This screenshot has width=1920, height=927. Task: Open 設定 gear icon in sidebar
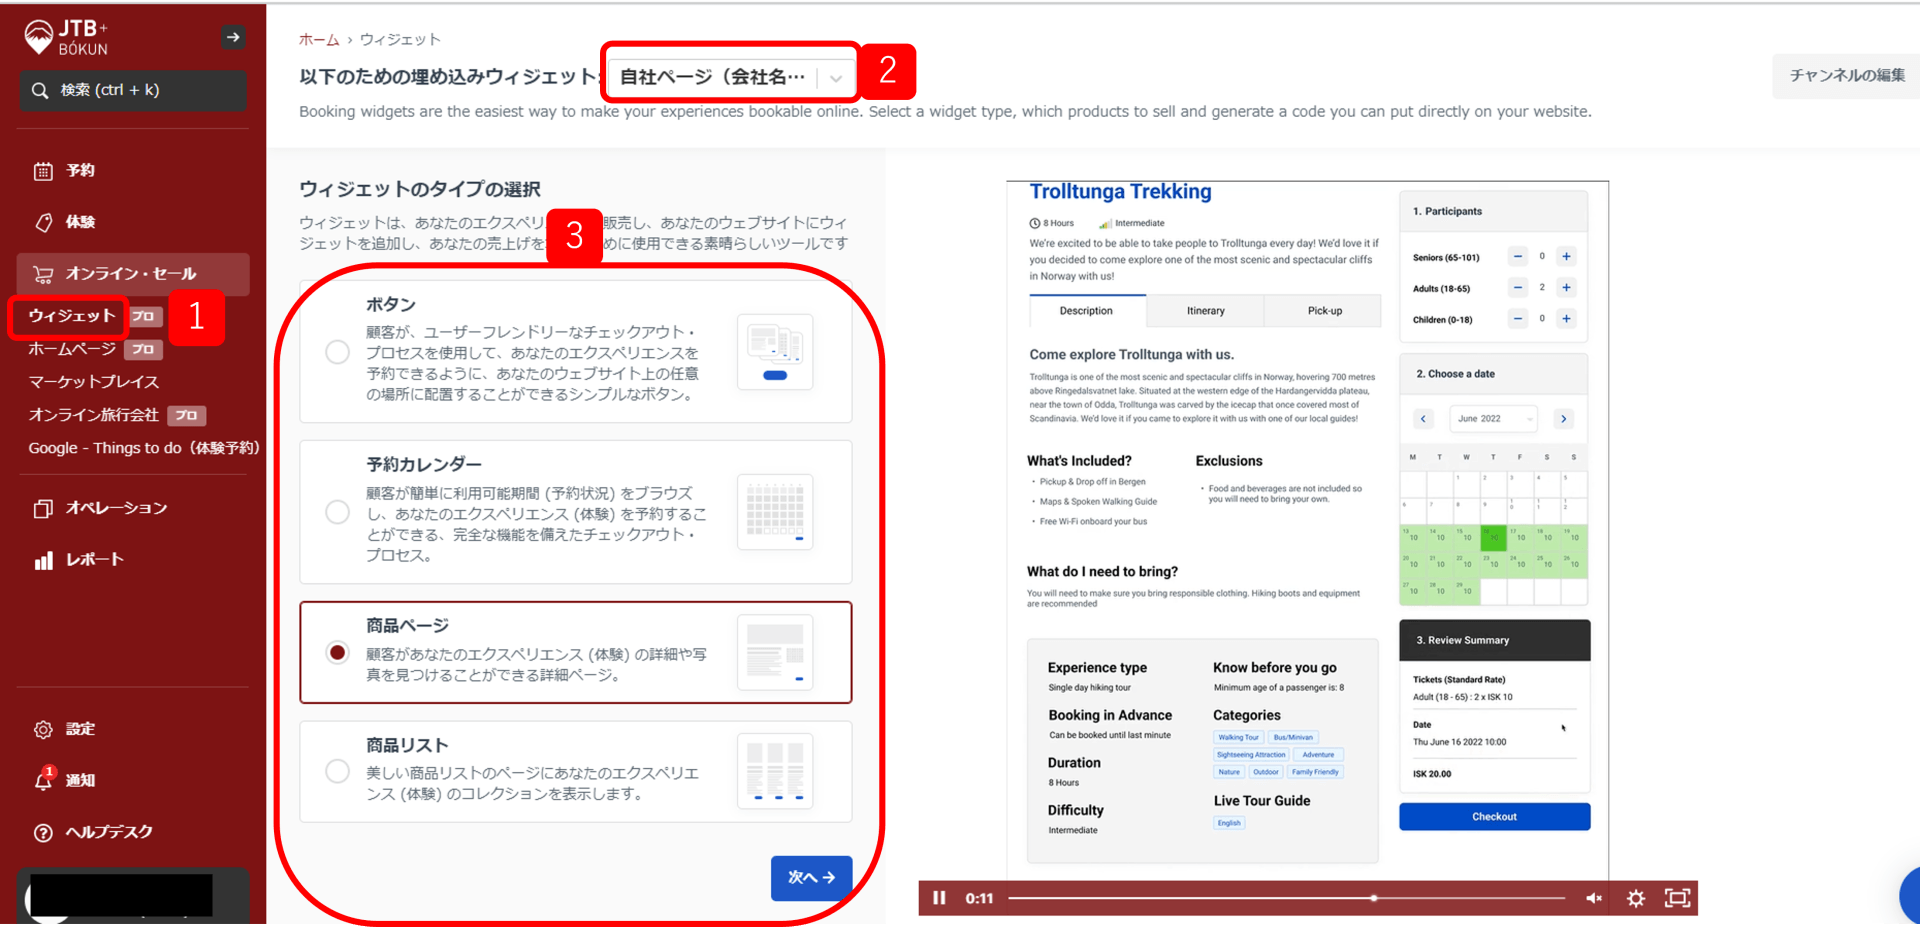click(43, 729)
